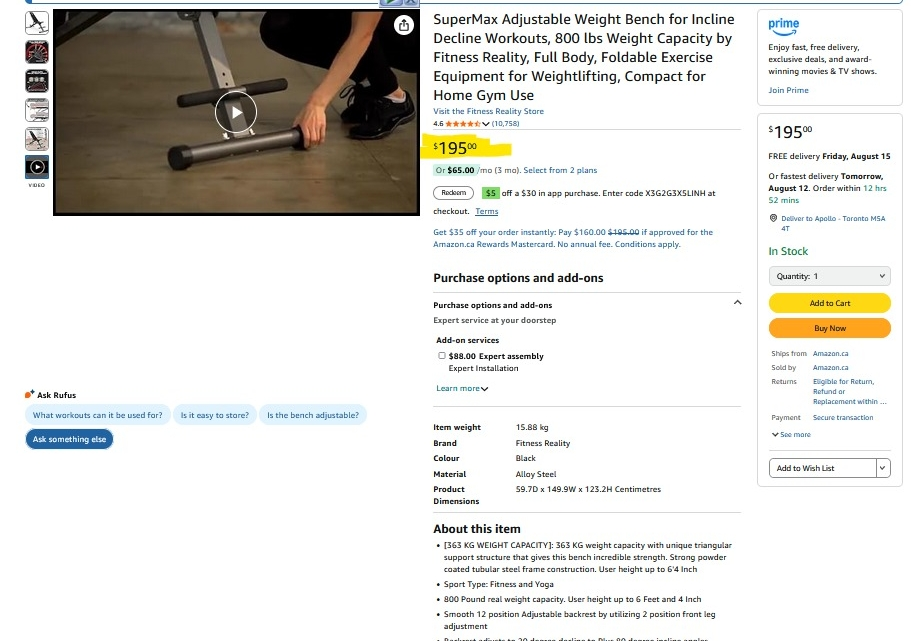The image size is (911, 641).
Task: Expand See more seller details
Action: click(x=791, y=435)
